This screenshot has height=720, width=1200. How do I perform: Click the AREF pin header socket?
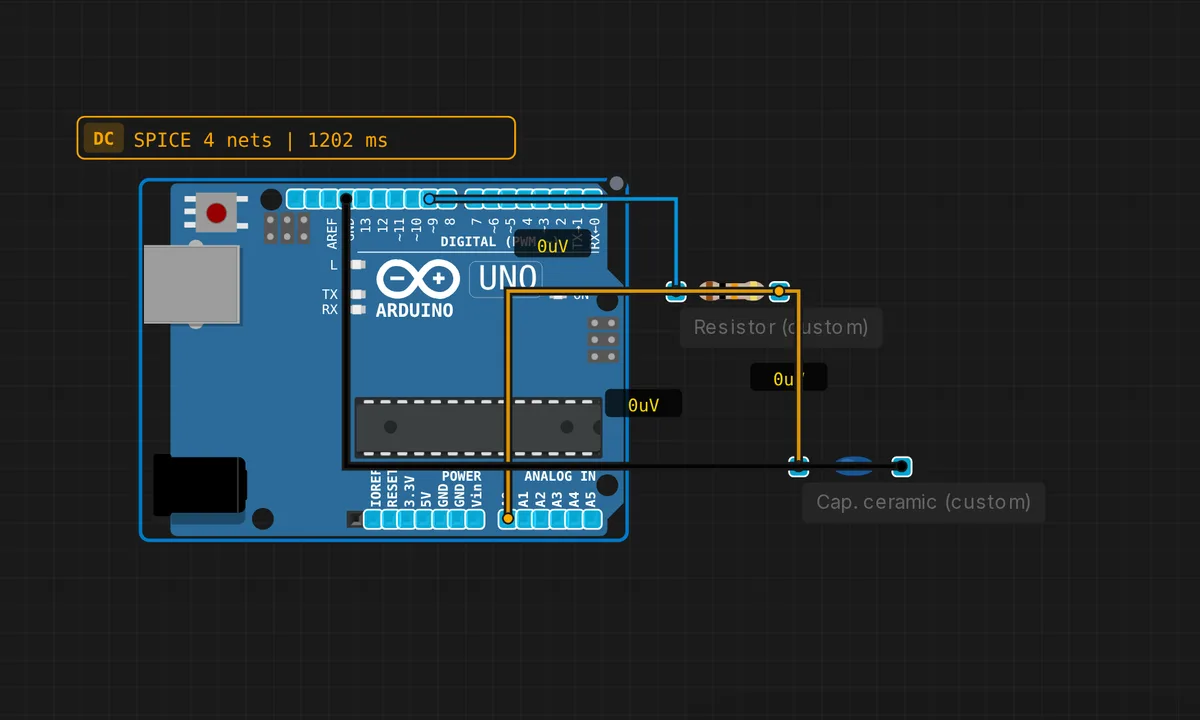coord(330,199)
